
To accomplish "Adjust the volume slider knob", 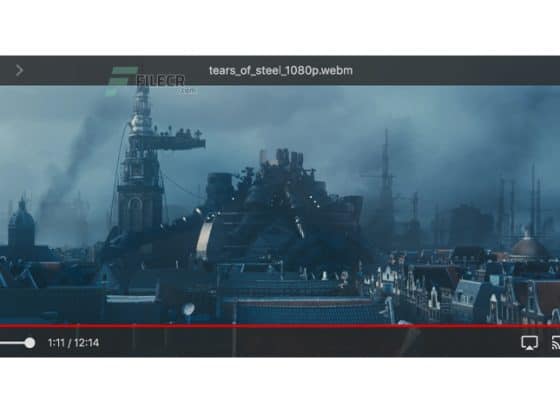I will tap(30, 343).
